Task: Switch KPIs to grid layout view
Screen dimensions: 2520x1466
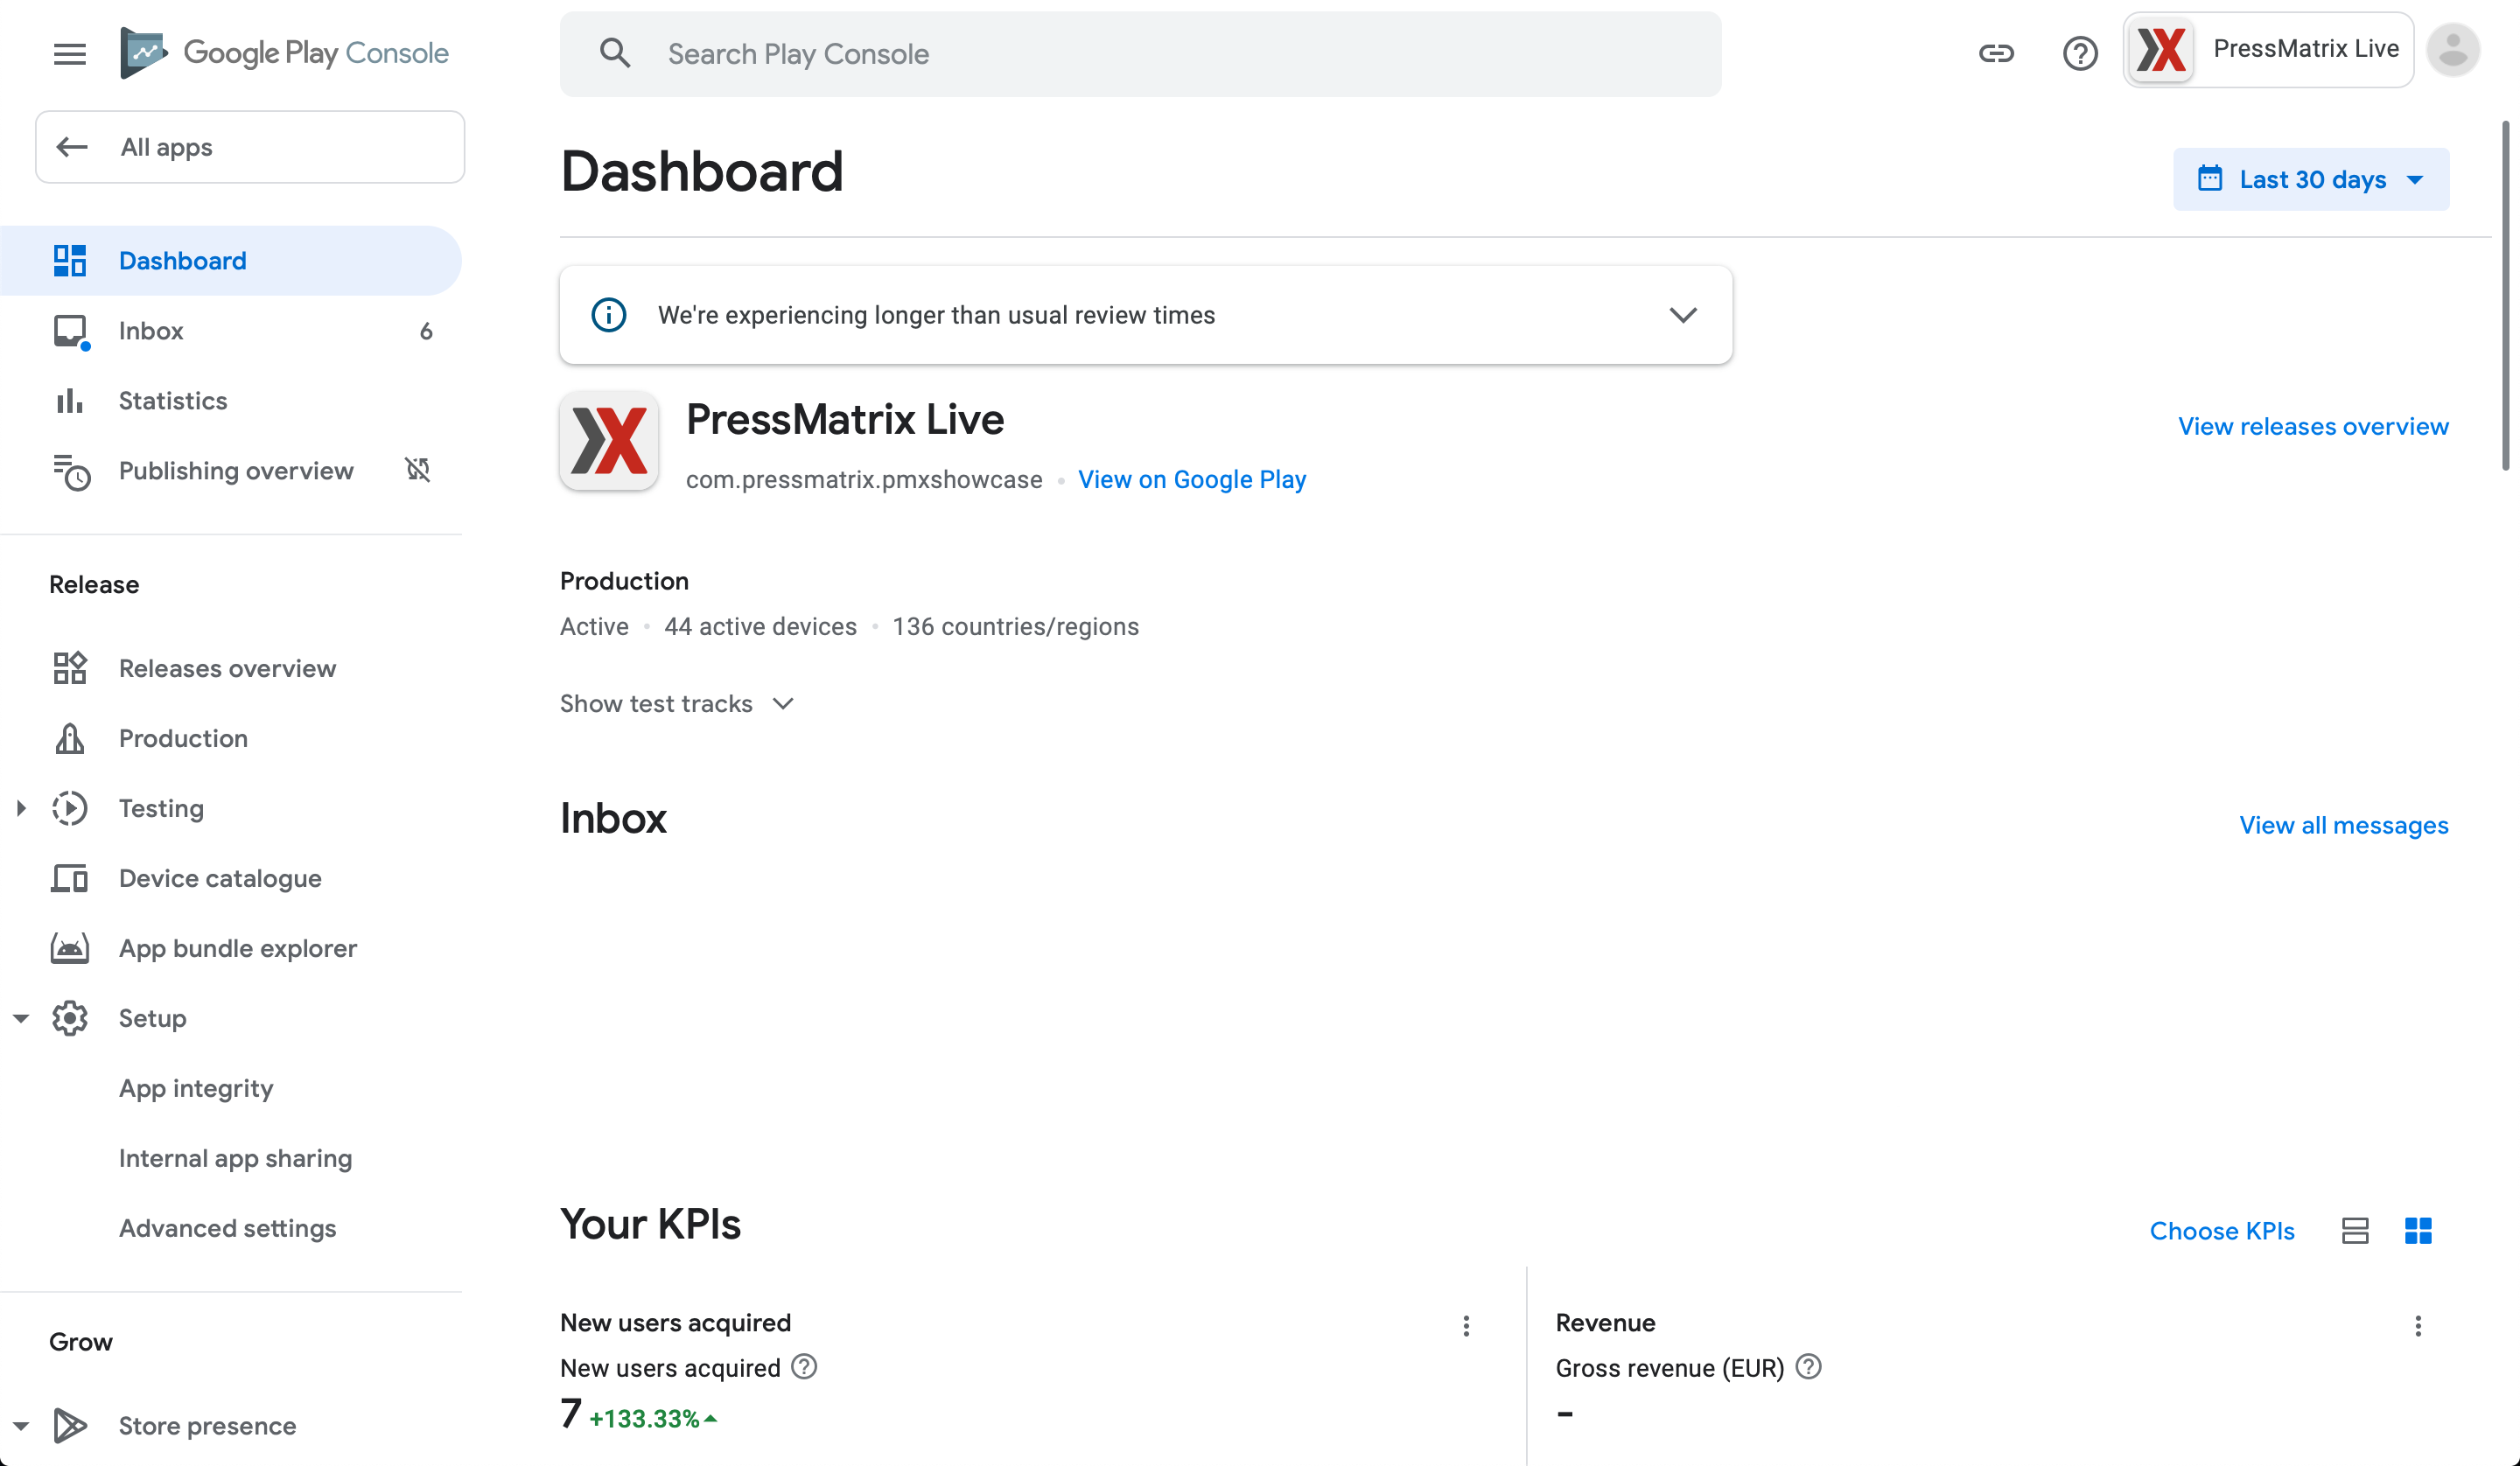Action: tap(2418, 1230)
